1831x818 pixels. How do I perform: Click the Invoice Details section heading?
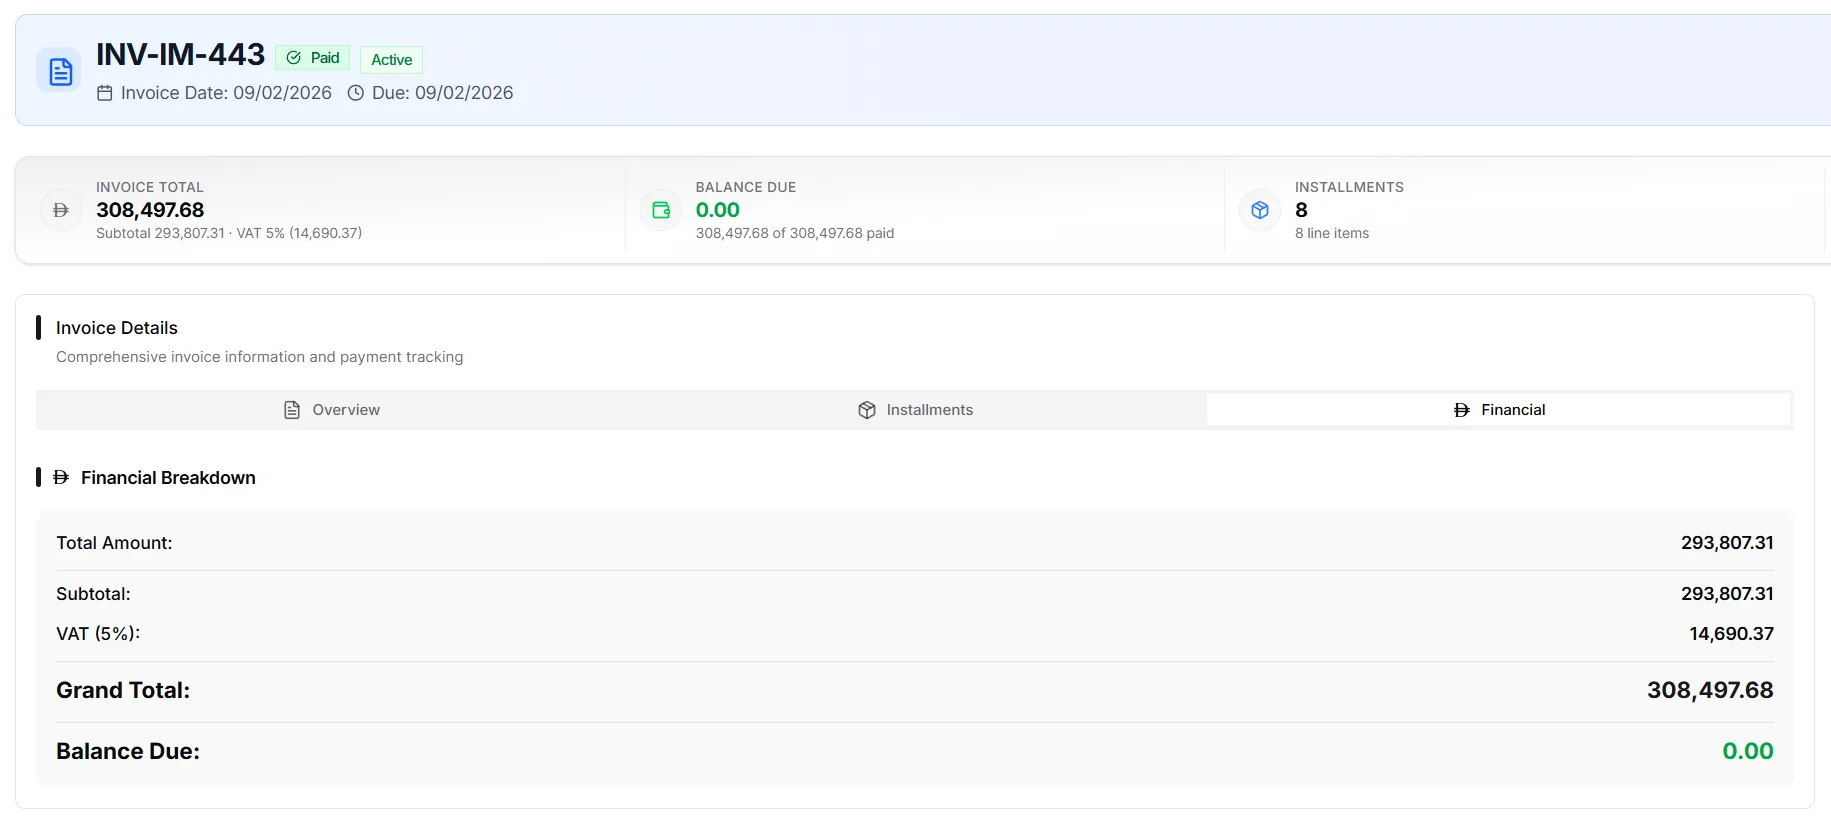[x=117, y=328]
